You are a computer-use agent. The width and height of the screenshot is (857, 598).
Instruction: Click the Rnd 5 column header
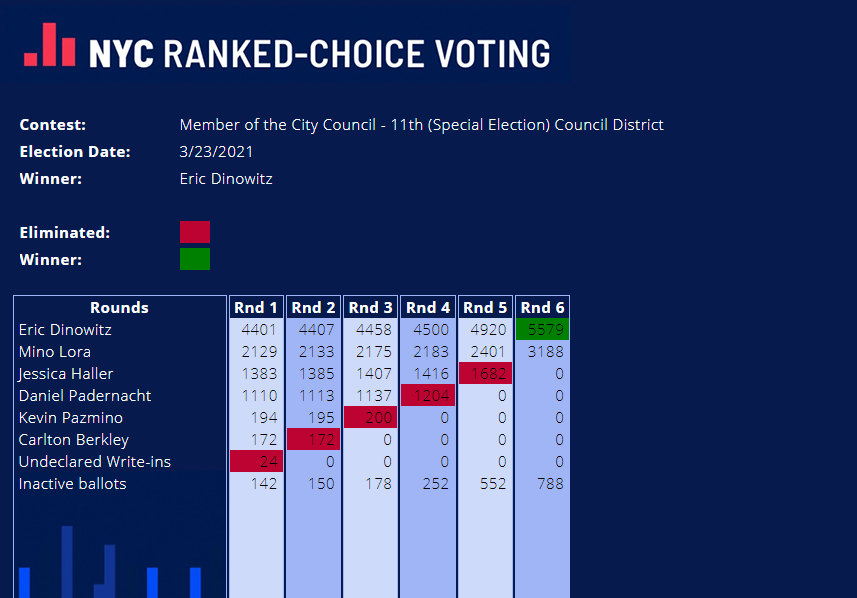(x=485, y=307)
